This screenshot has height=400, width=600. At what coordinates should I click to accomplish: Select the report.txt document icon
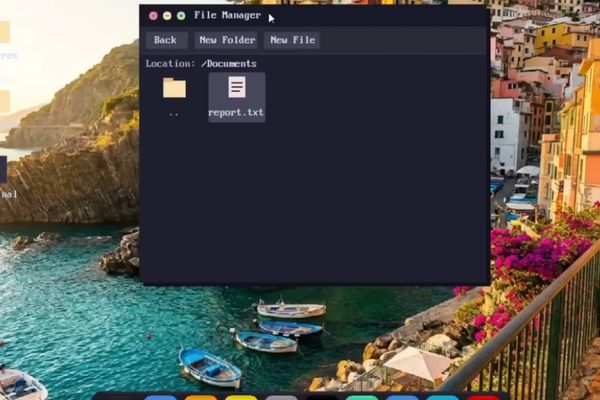[x=237, y=87]
